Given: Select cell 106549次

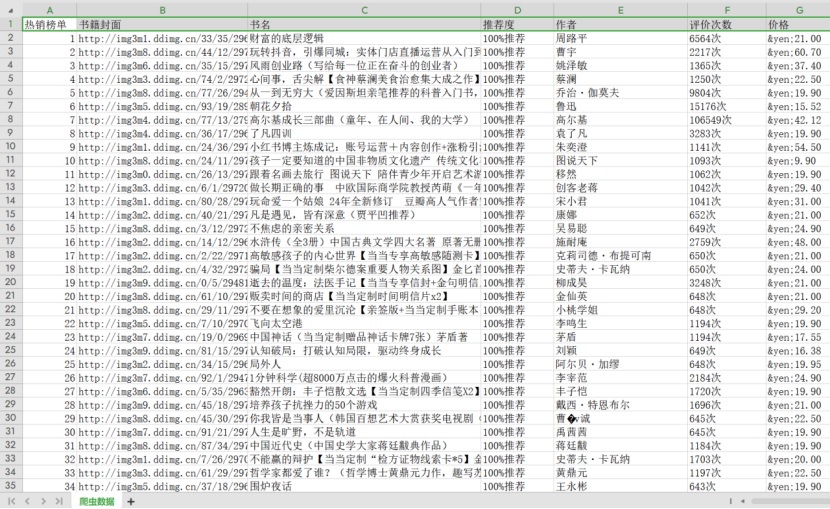Looking at the screenshot, I should [727, 120].
